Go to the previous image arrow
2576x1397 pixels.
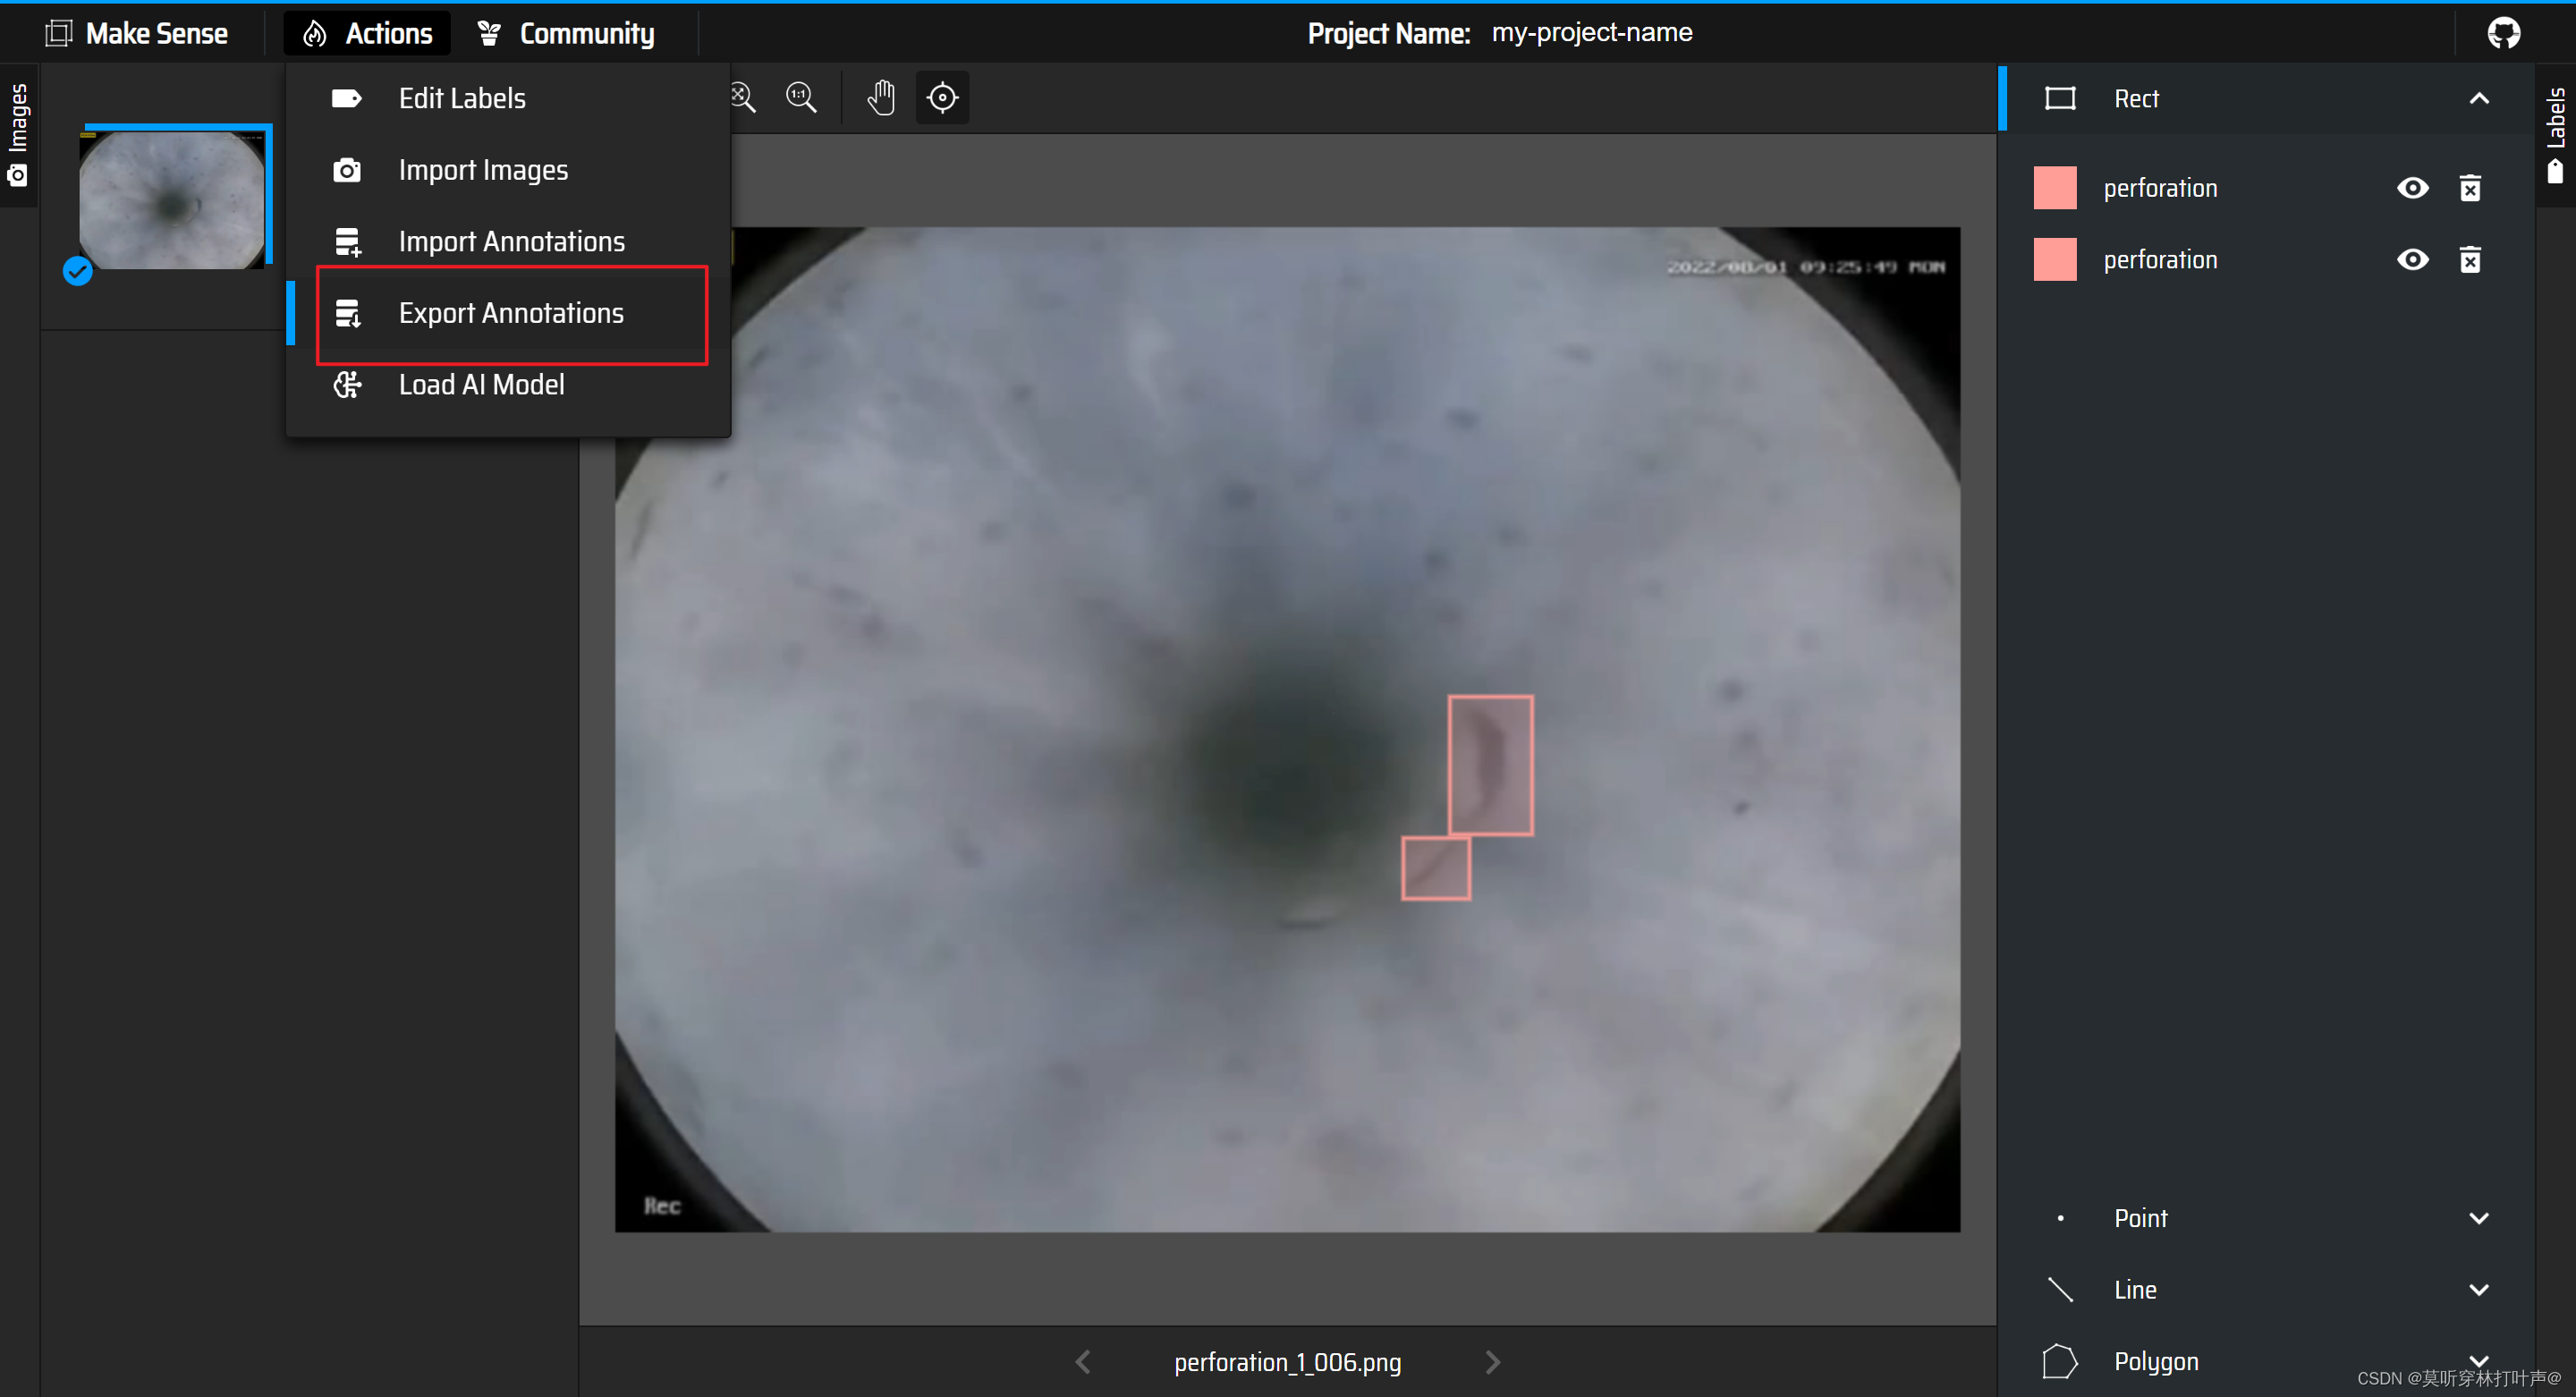[x=1083, y=1362]
